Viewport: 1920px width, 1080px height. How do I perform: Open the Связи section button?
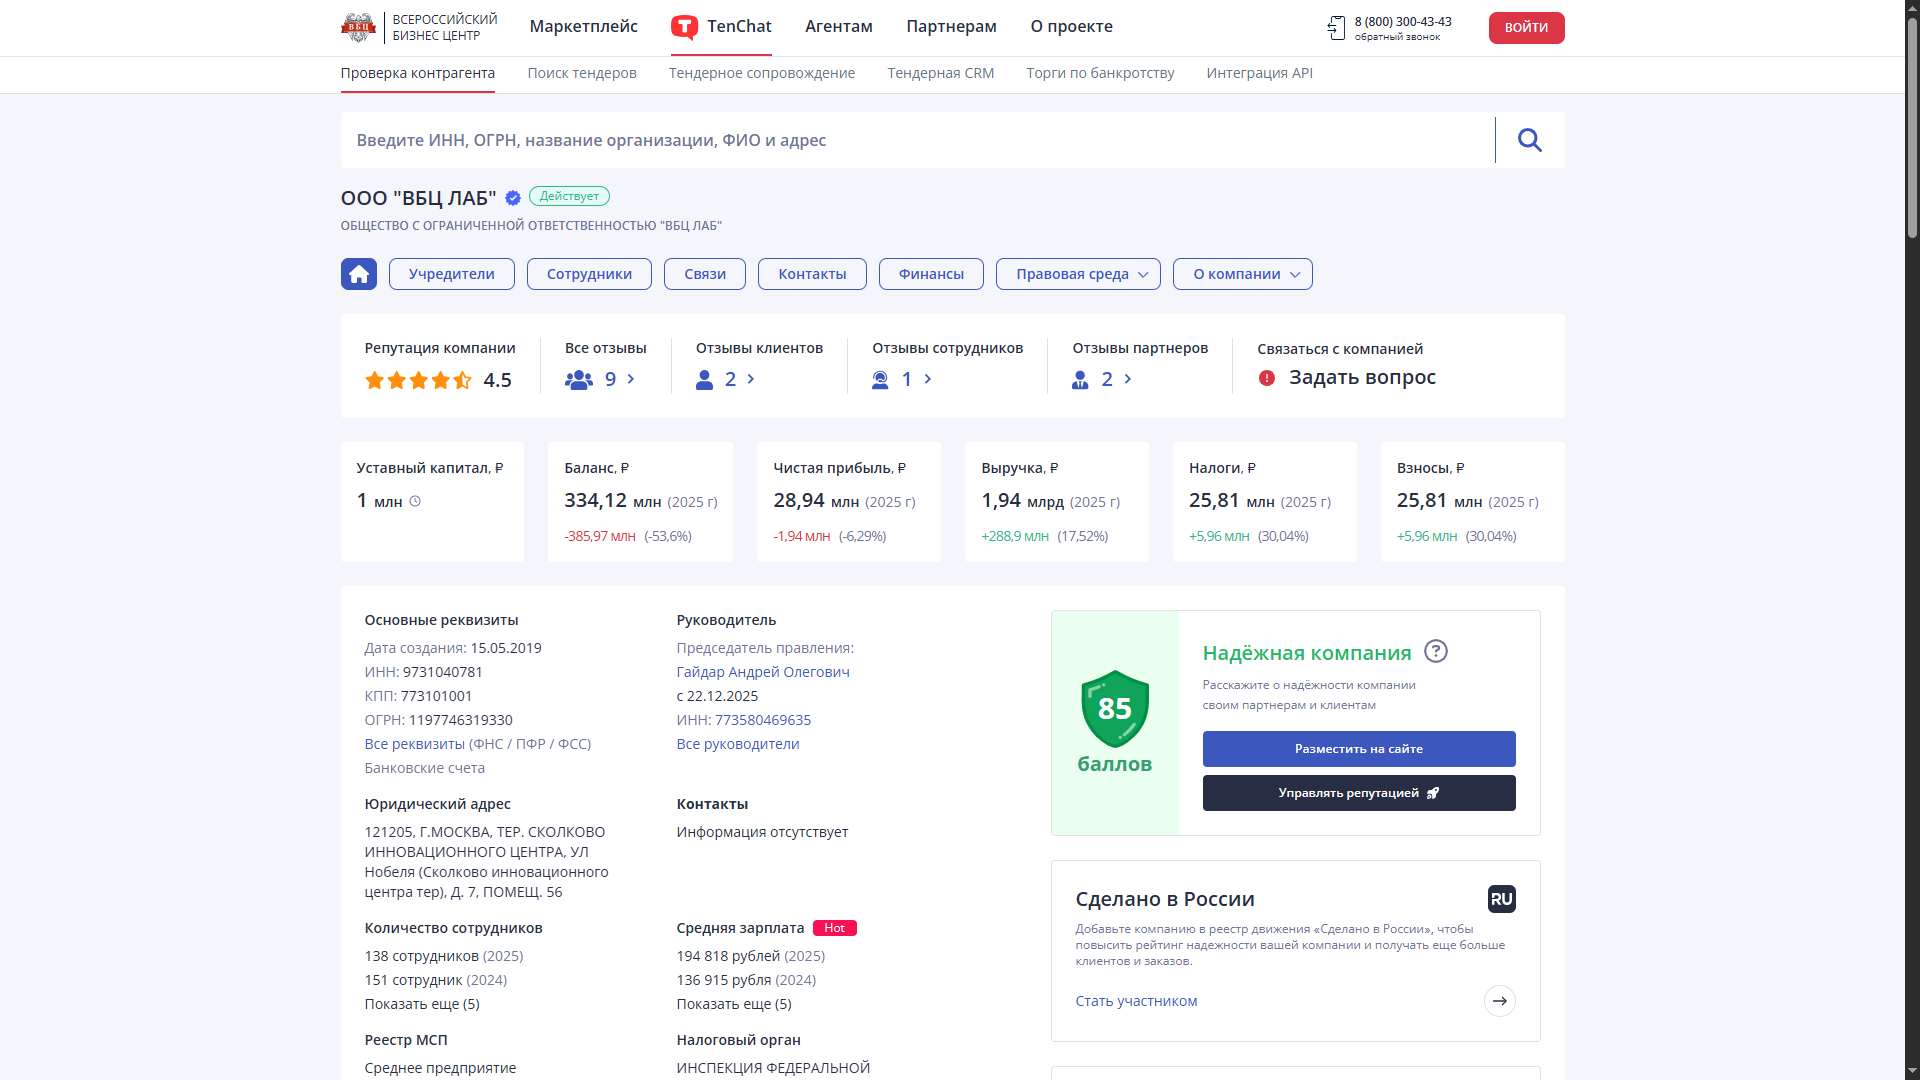[x=705, y=274]
